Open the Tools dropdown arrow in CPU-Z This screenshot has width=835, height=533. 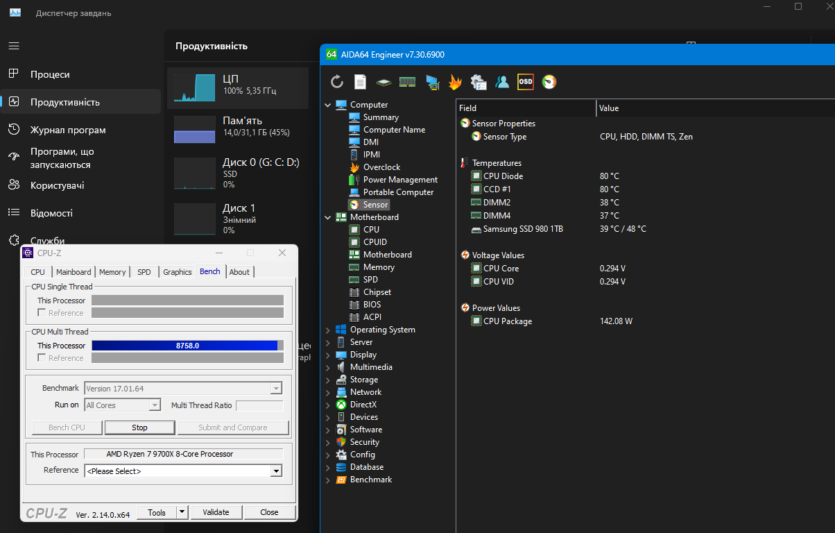click(x=182, y=512)
